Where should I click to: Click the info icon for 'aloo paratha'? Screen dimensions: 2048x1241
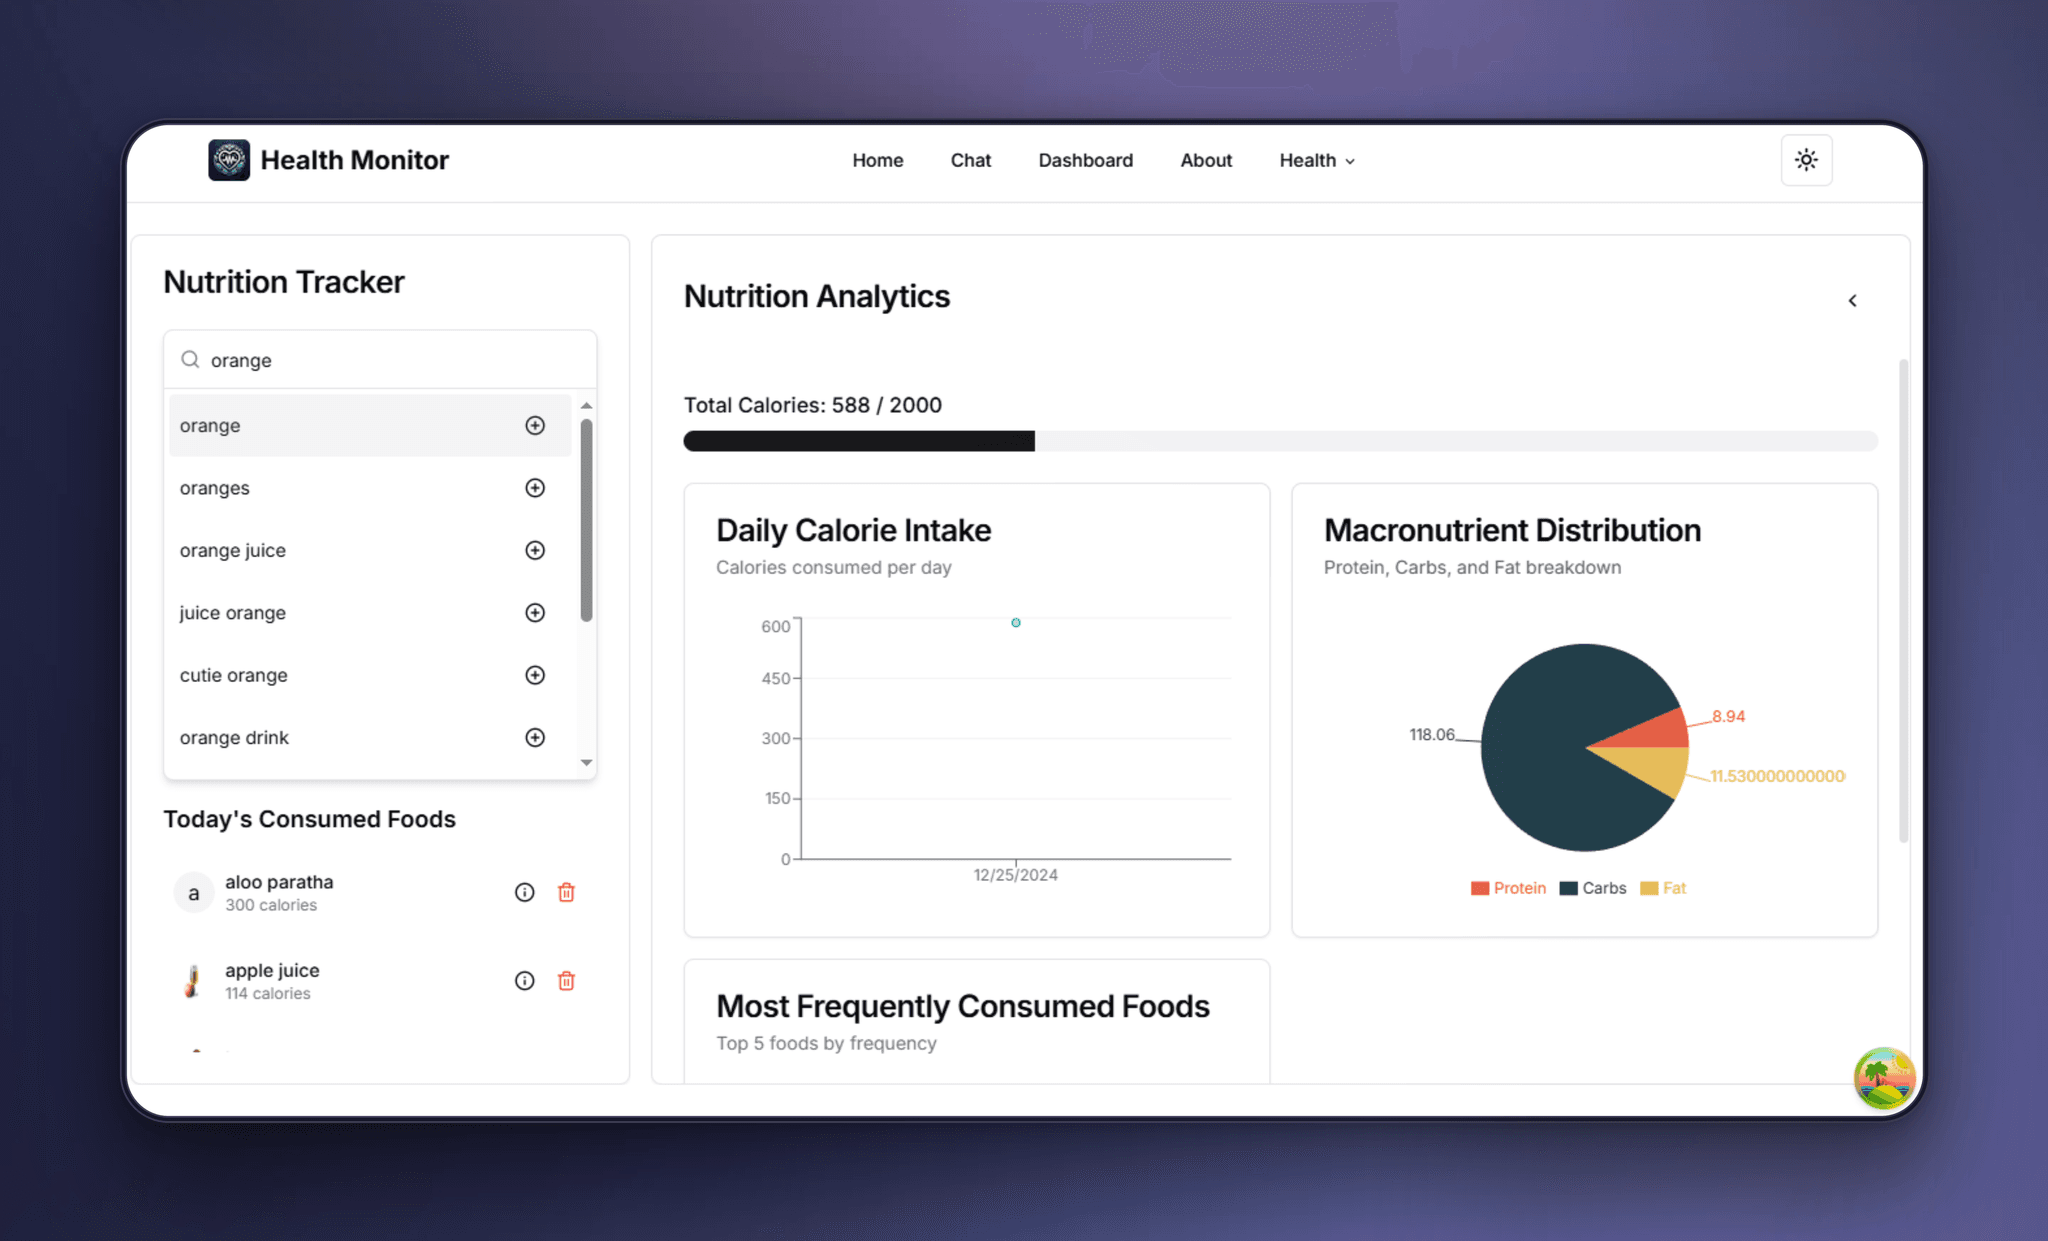(524, 893)
